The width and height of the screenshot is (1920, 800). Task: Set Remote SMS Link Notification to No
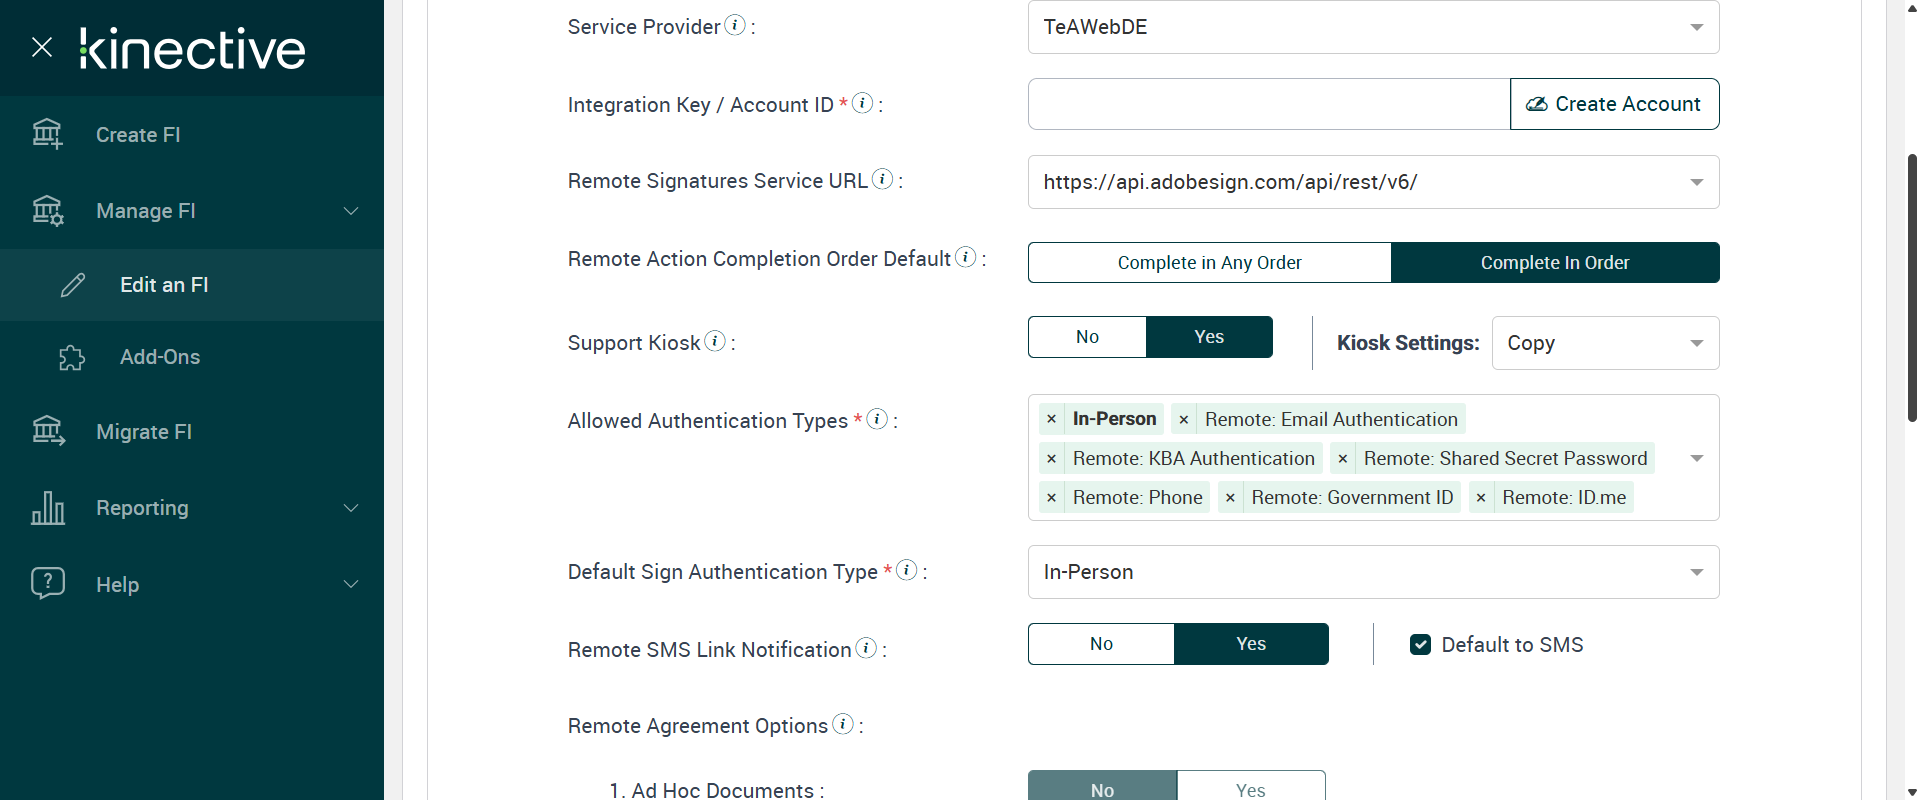click(1101, 644)
